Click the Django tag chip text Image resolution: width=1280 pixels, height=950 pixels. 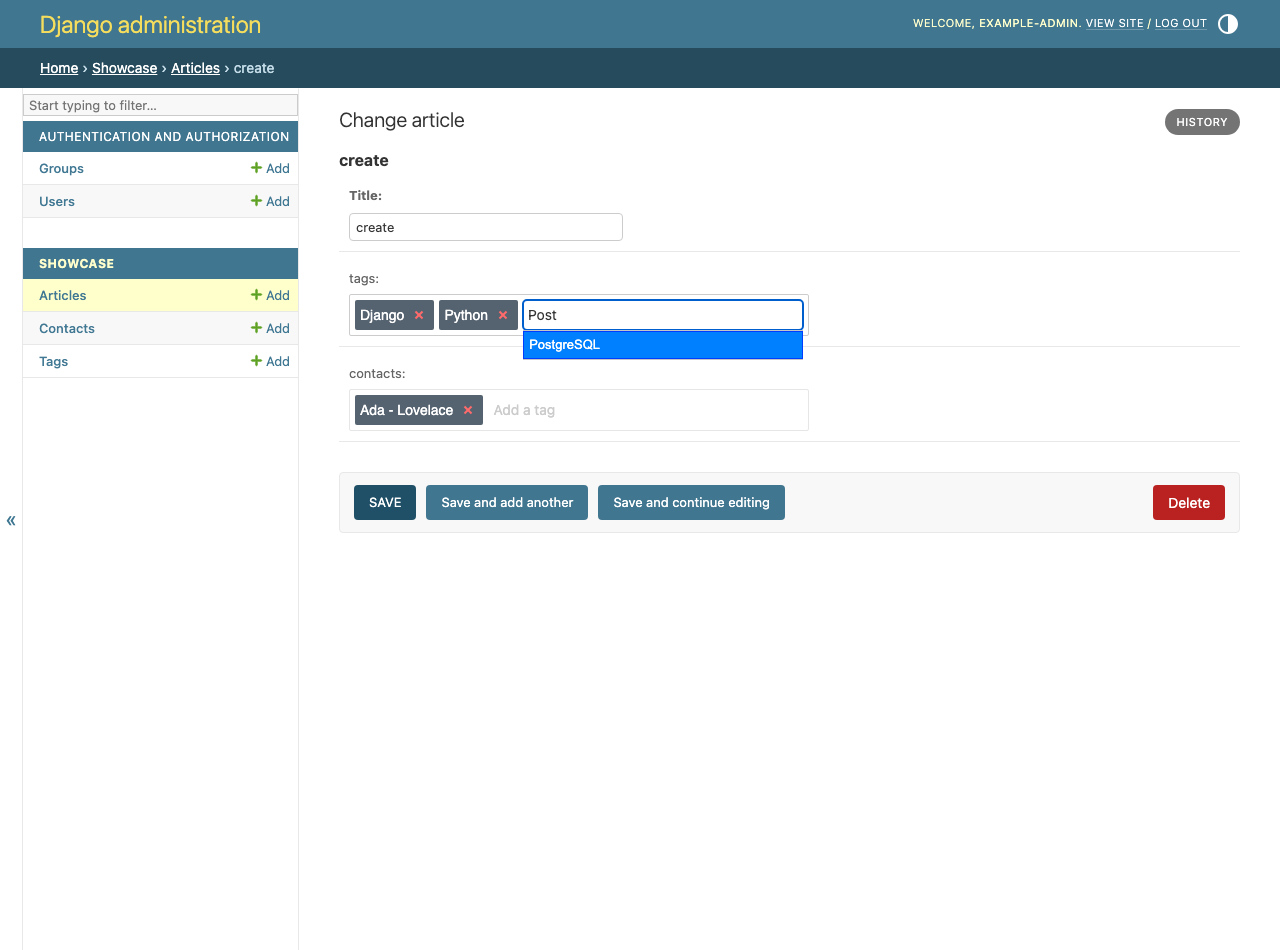[382, 315]
